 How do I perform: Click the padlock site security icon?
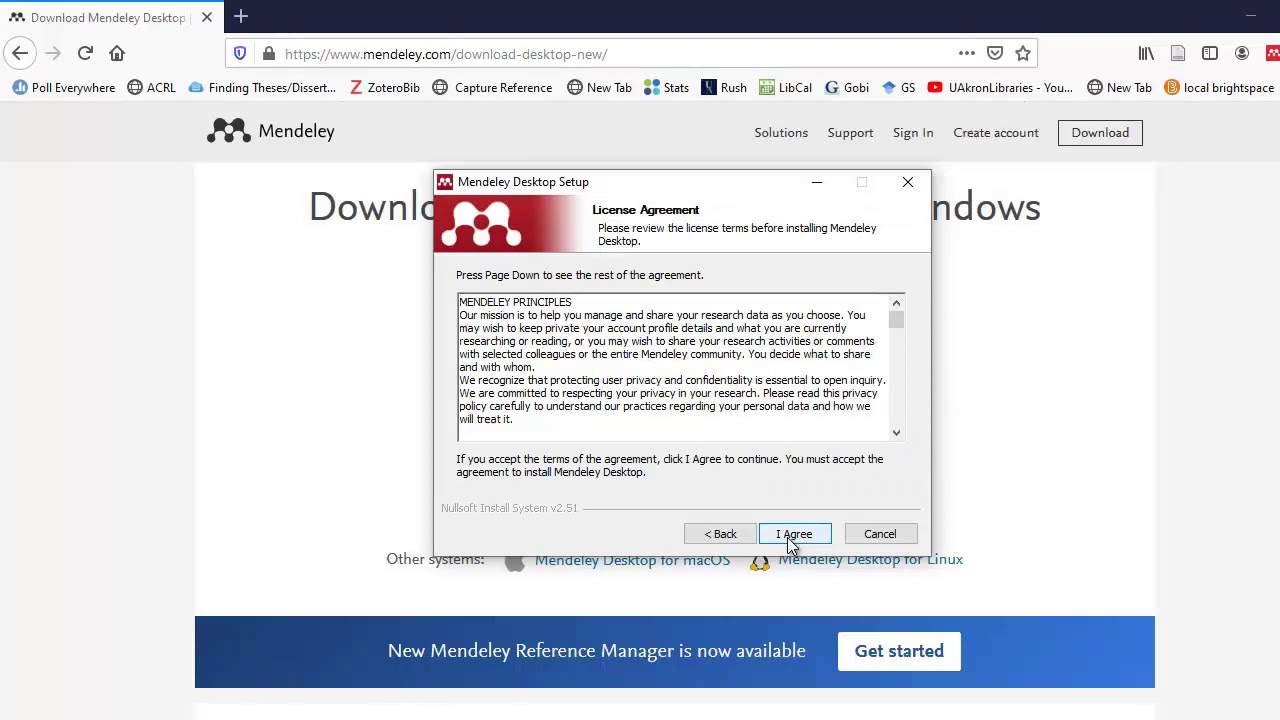pyautogui.click(x=268, y=54)
